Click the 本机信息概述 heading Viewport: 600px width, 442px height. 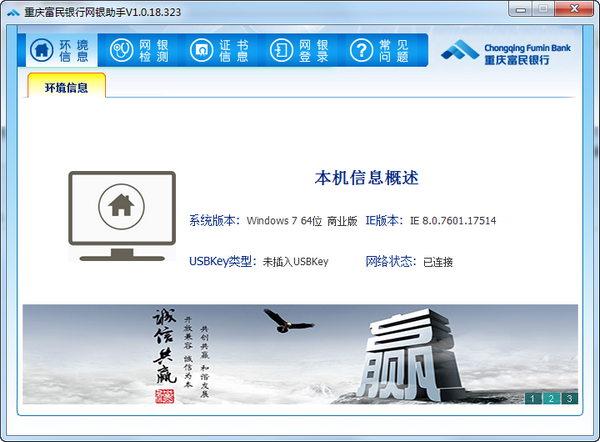(x=367, y=178)
